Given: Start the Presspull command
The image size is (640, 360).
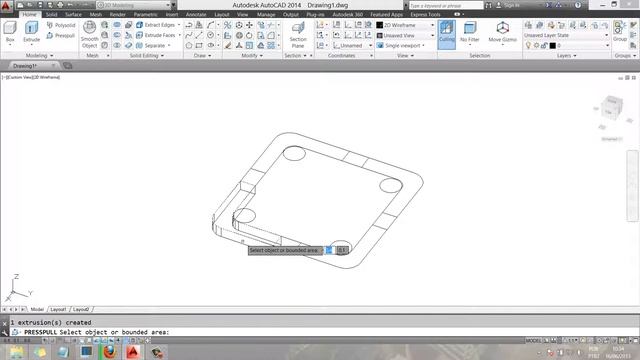Looking at the screenshot, I should click(61, 36).
